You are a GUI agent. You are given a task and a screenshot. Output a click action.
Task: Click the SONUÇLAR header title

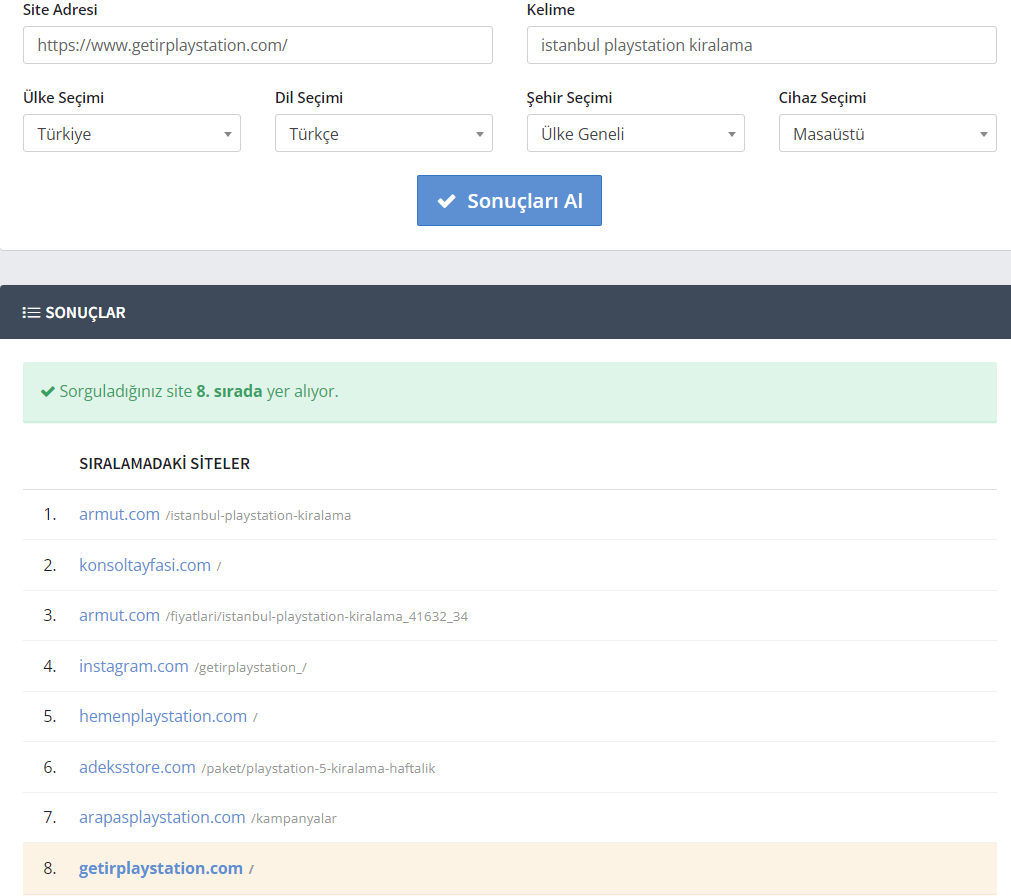click(x=85, y=313)
